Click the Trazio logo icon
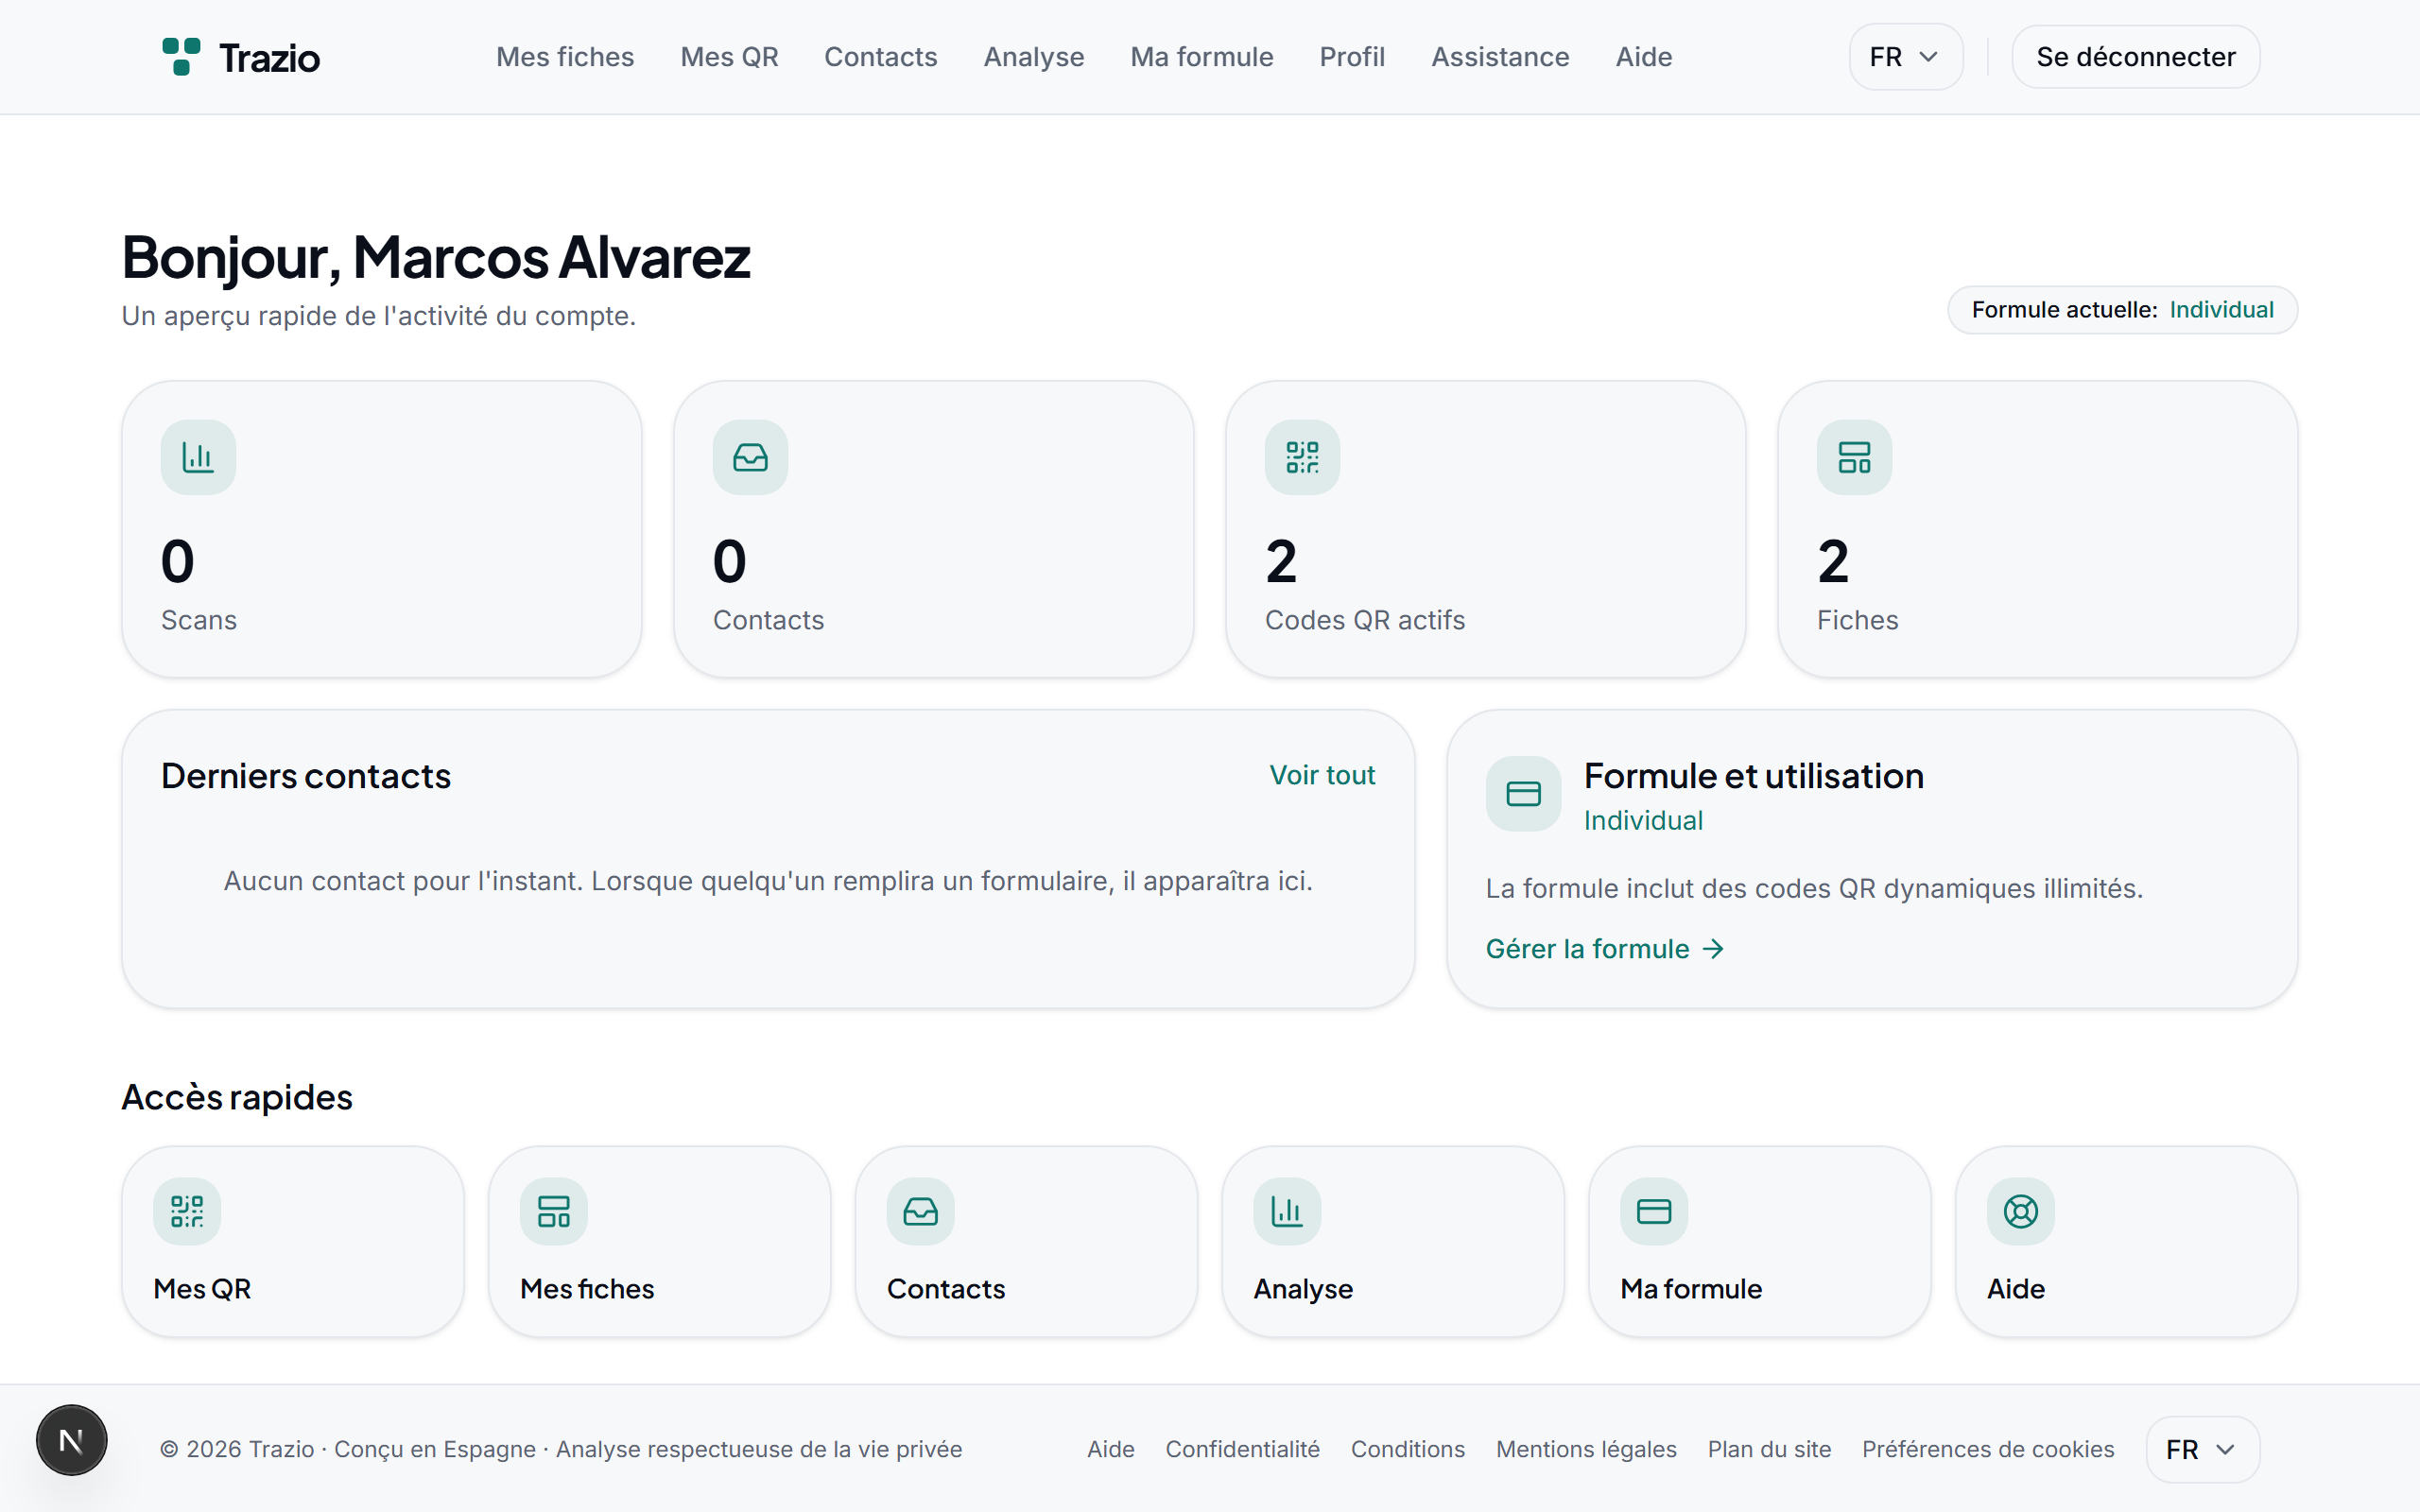 (x=181, y=57)
